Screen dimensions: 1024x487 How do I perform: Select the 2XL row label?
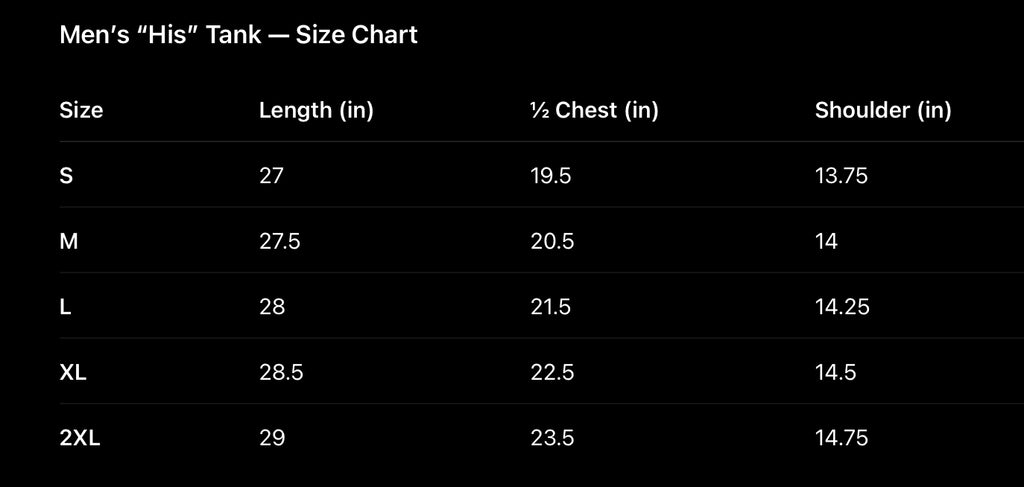80,437
